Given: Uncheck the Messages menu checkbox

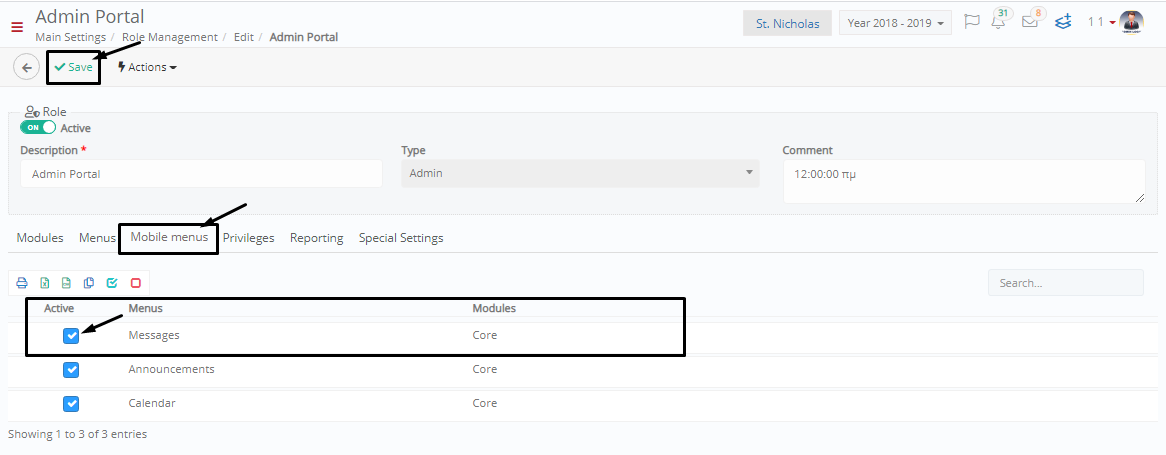Looking at the screenshot, I should [71, 336].
